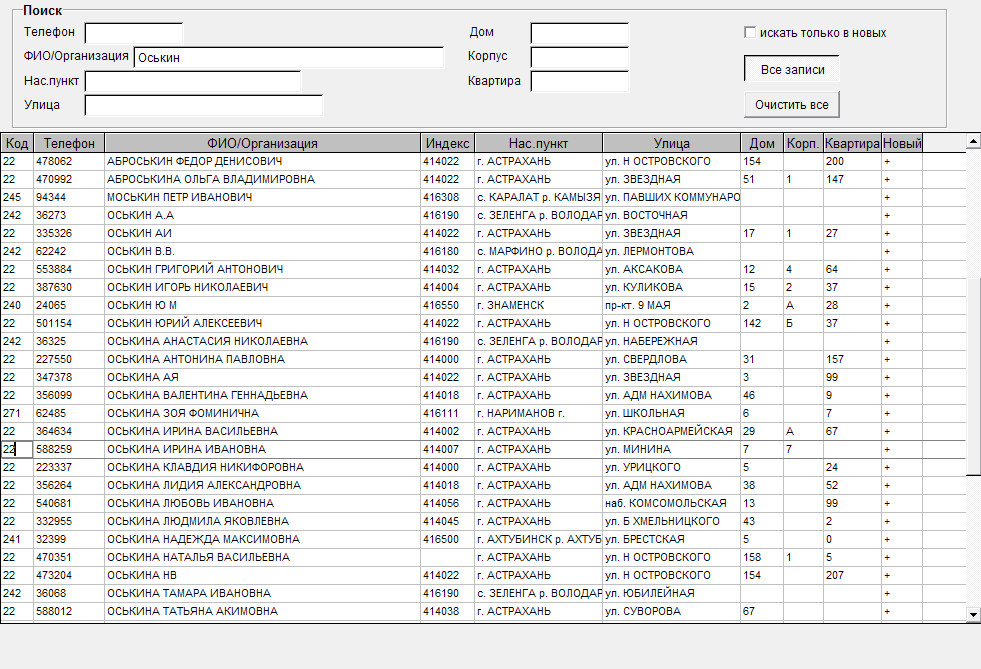The height and width of the screenshot is (669, 981).
Task: Select row ОСЬКИНА КЛАВДИЯ НИКИФОРОВНА
Action: 483,467
